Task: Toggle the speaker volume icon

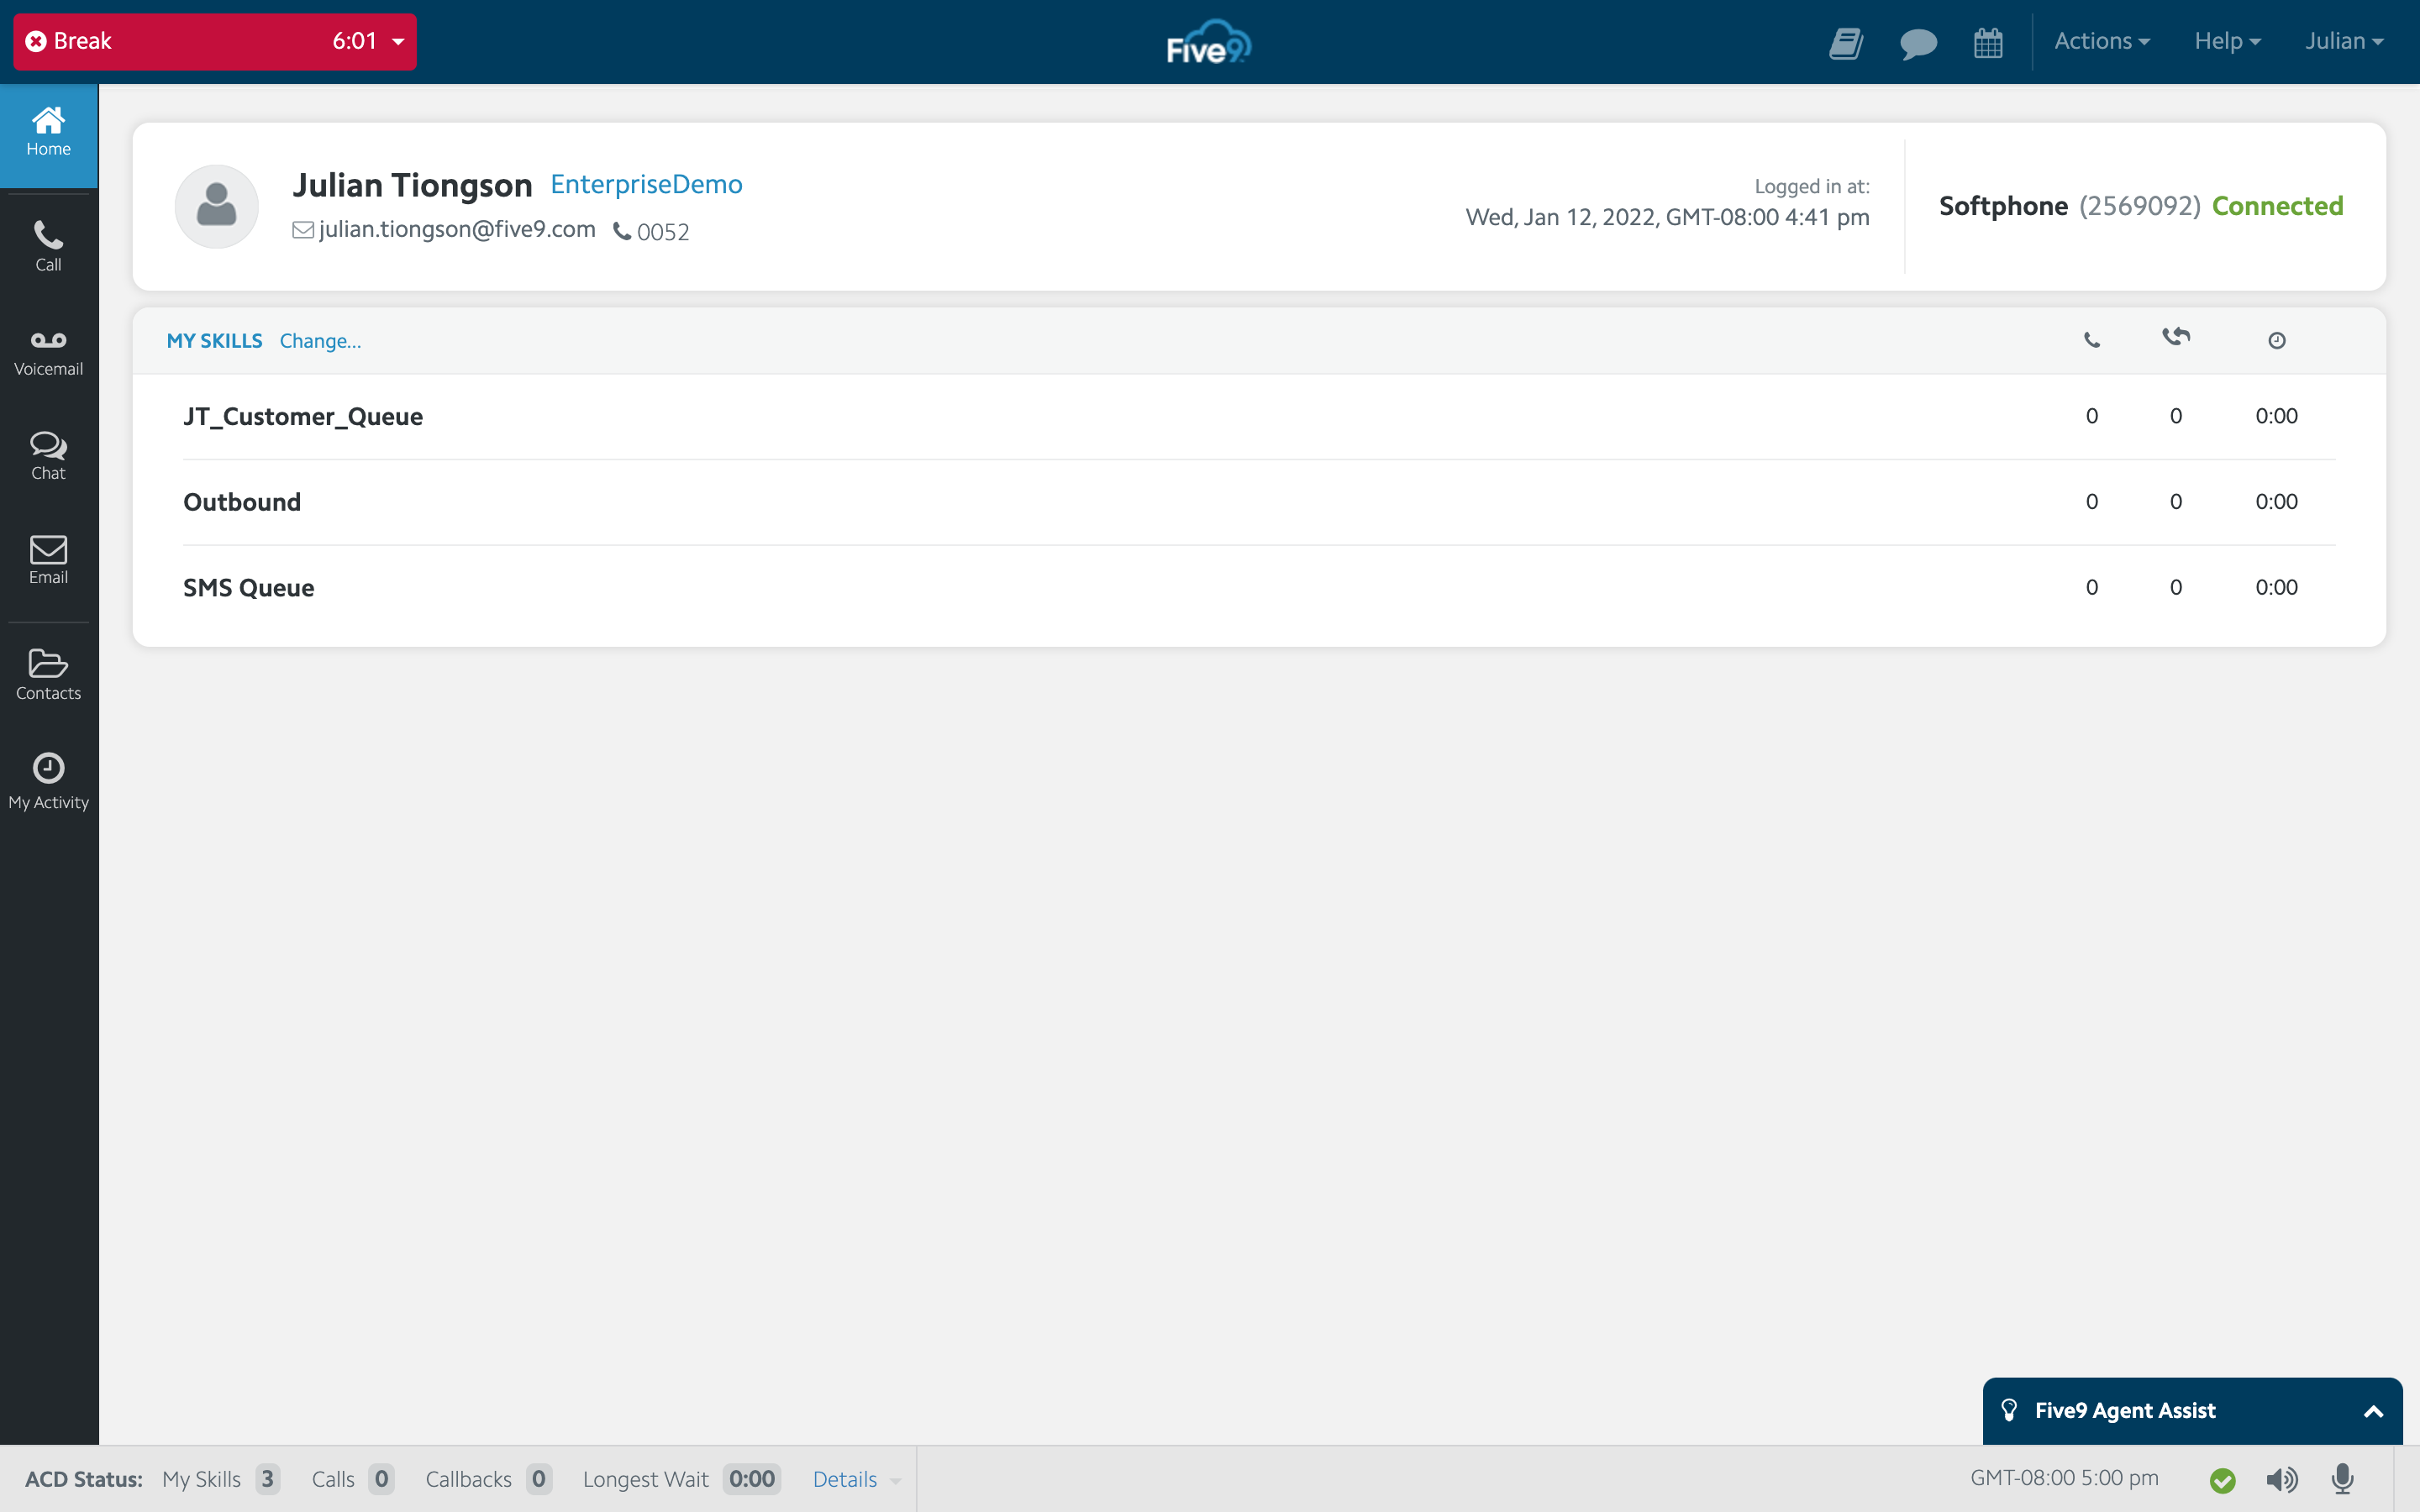Action: tap(2281, 1479)
